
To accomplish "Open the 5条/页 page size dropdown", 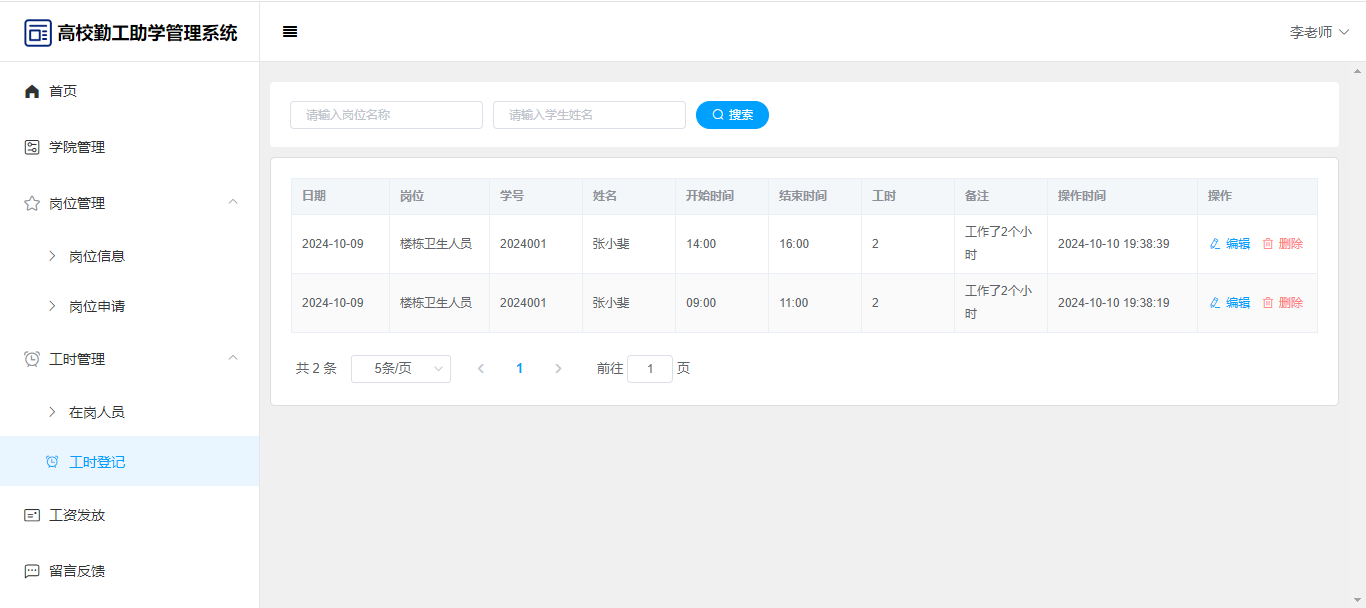I will 401,369.
